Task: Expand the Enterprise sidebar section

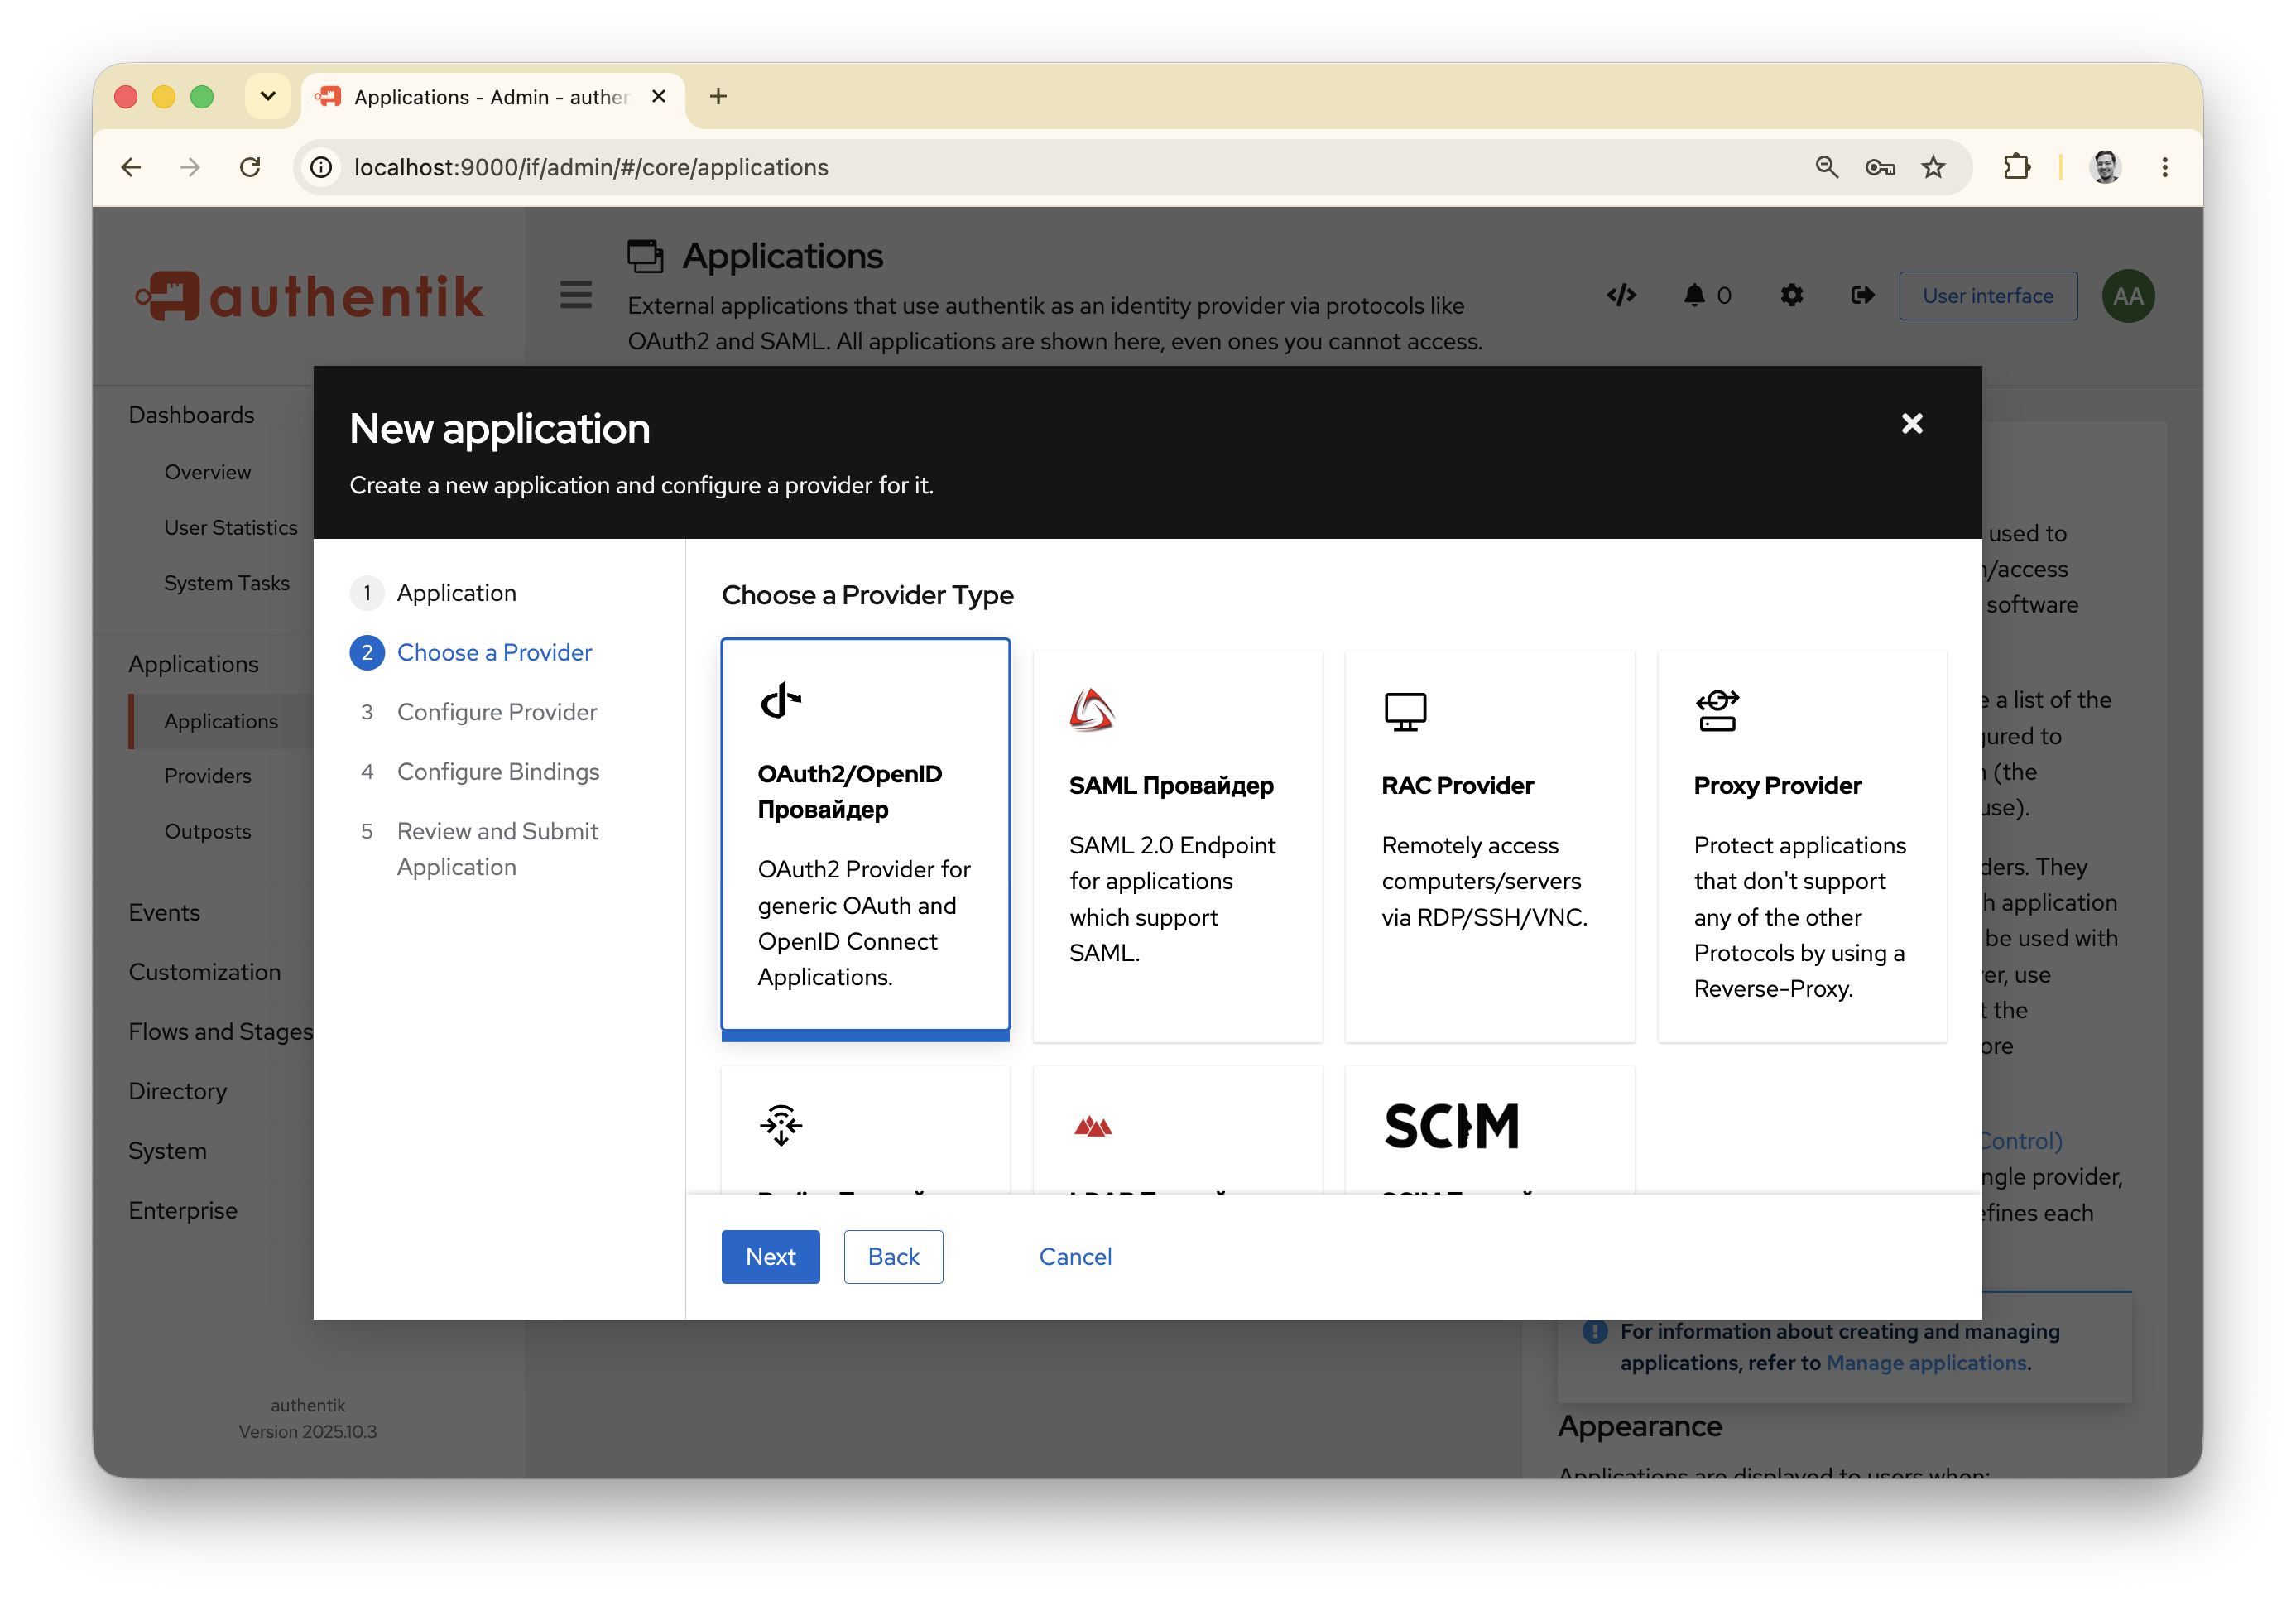Action: [x=182, y=1210]
